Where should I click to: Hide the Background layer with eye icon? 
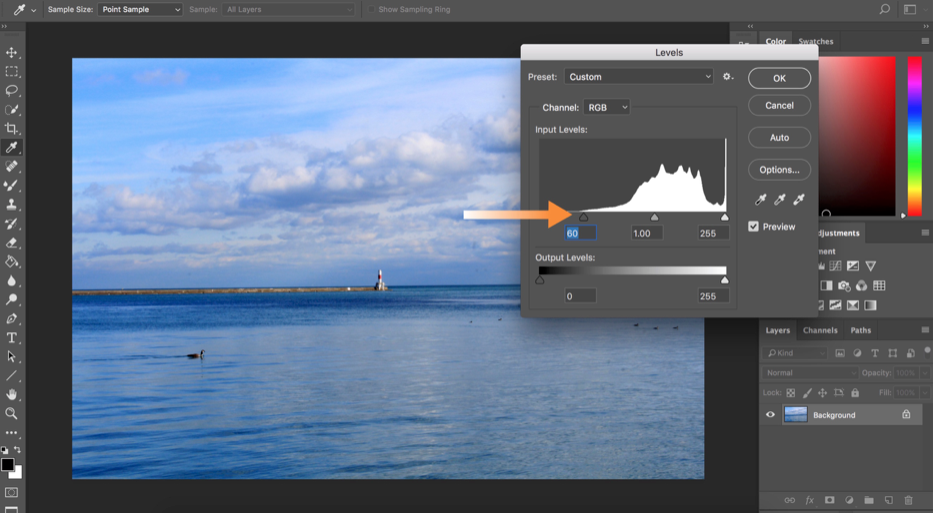771,415
